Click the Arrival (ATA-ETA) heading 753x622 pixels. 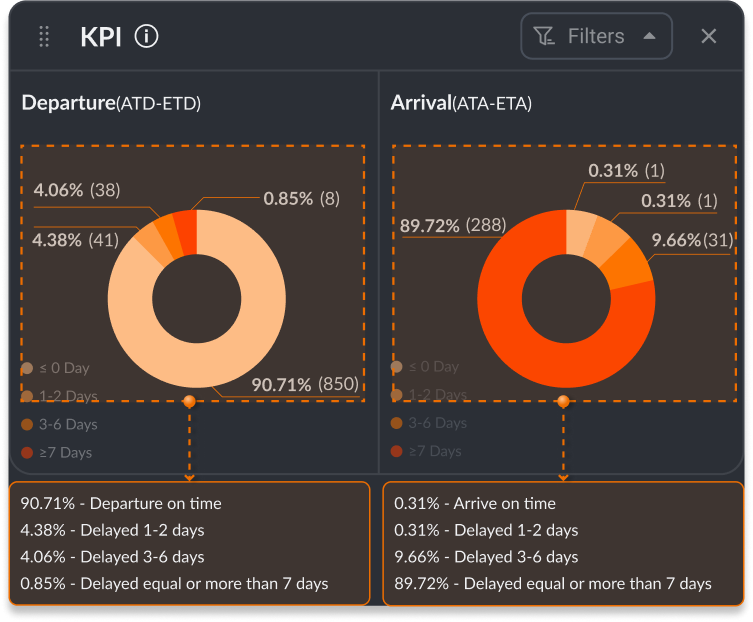(x=461, y=103)
